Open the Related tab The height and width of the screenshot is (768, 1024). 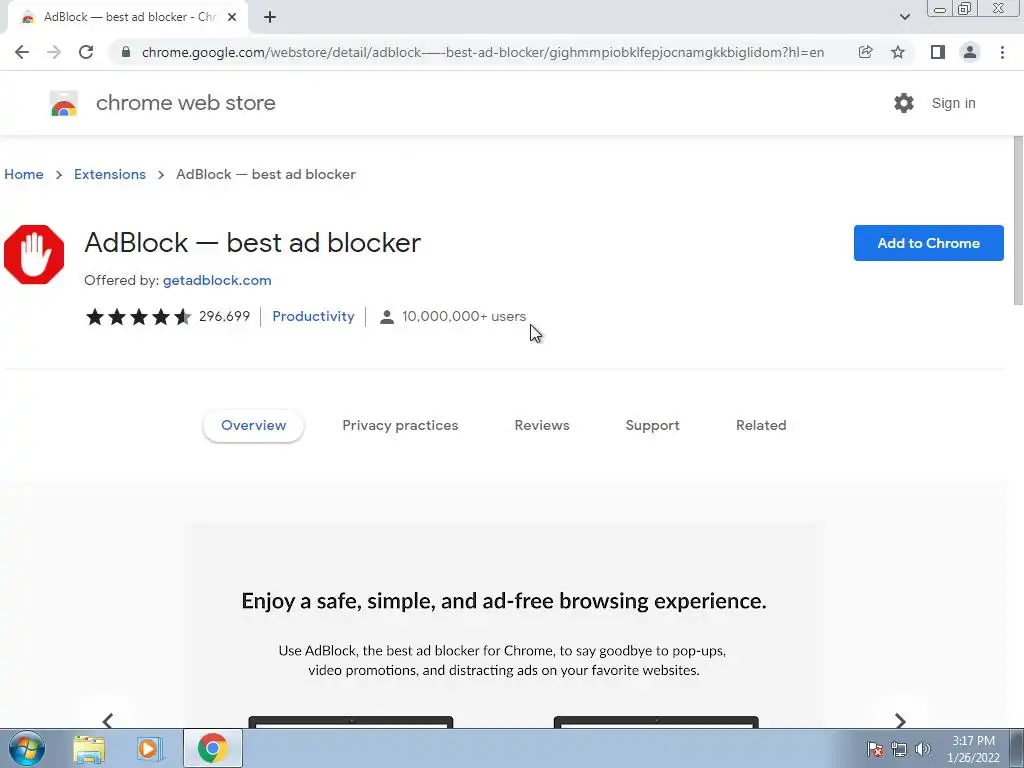tap(761, 426)
